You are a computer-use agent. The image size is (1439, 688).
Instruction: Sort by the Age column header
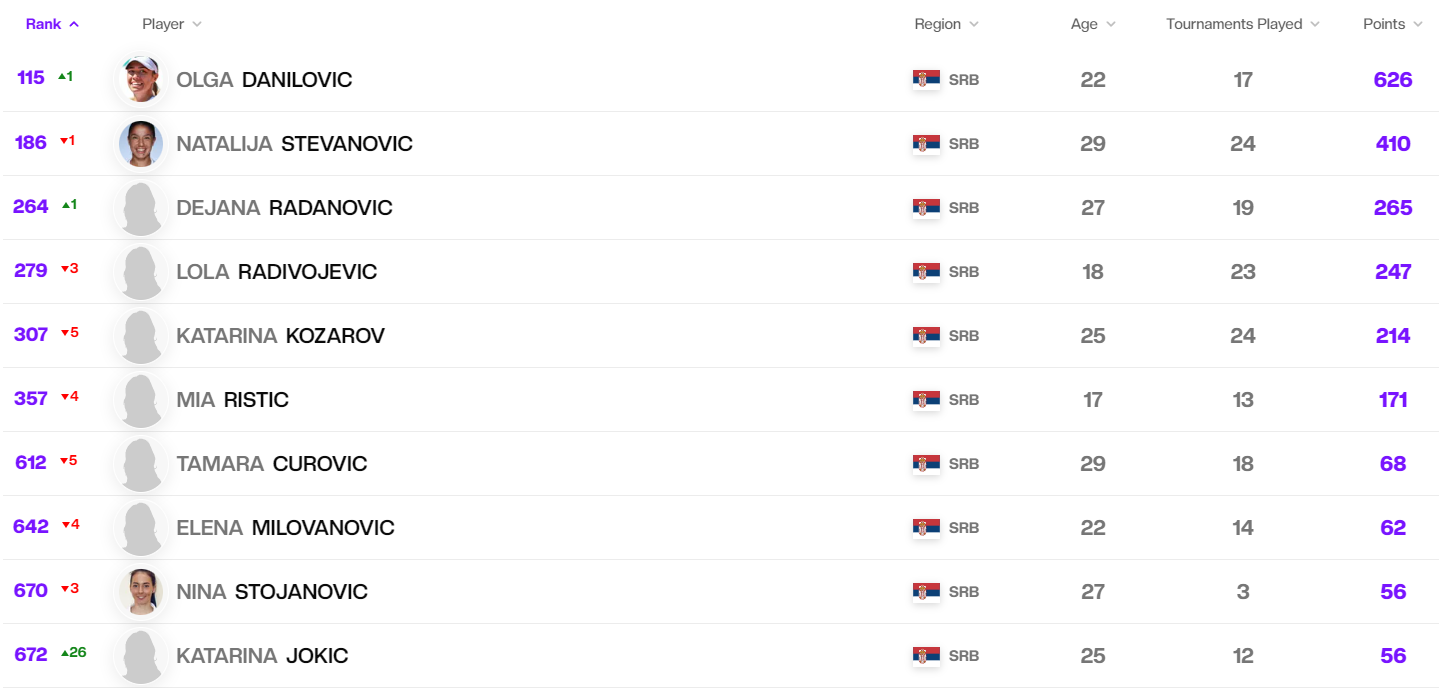(1093, 24)
